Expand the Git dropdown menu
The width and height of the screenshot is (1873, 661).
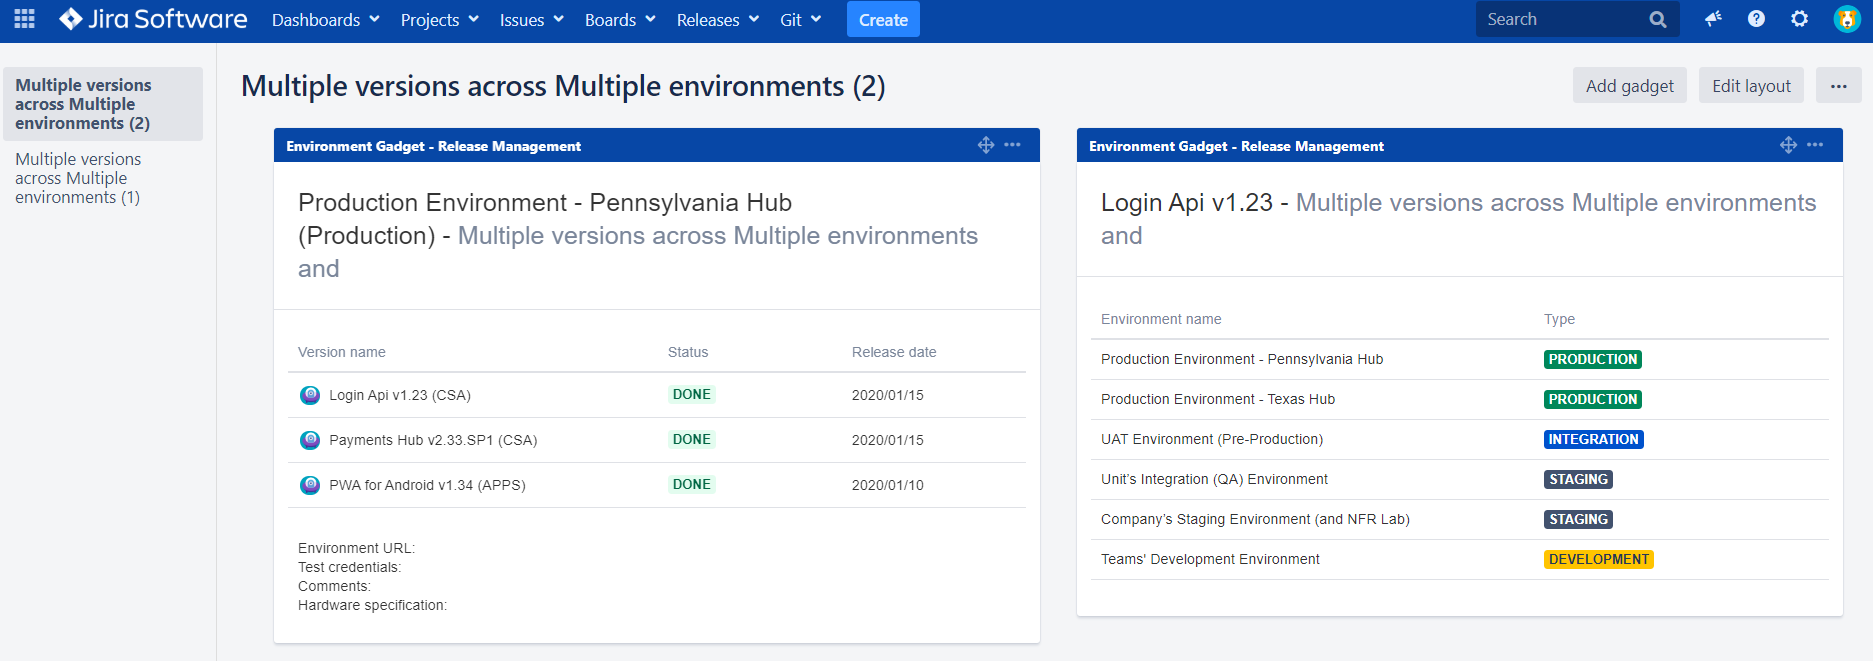click(801, 20)
